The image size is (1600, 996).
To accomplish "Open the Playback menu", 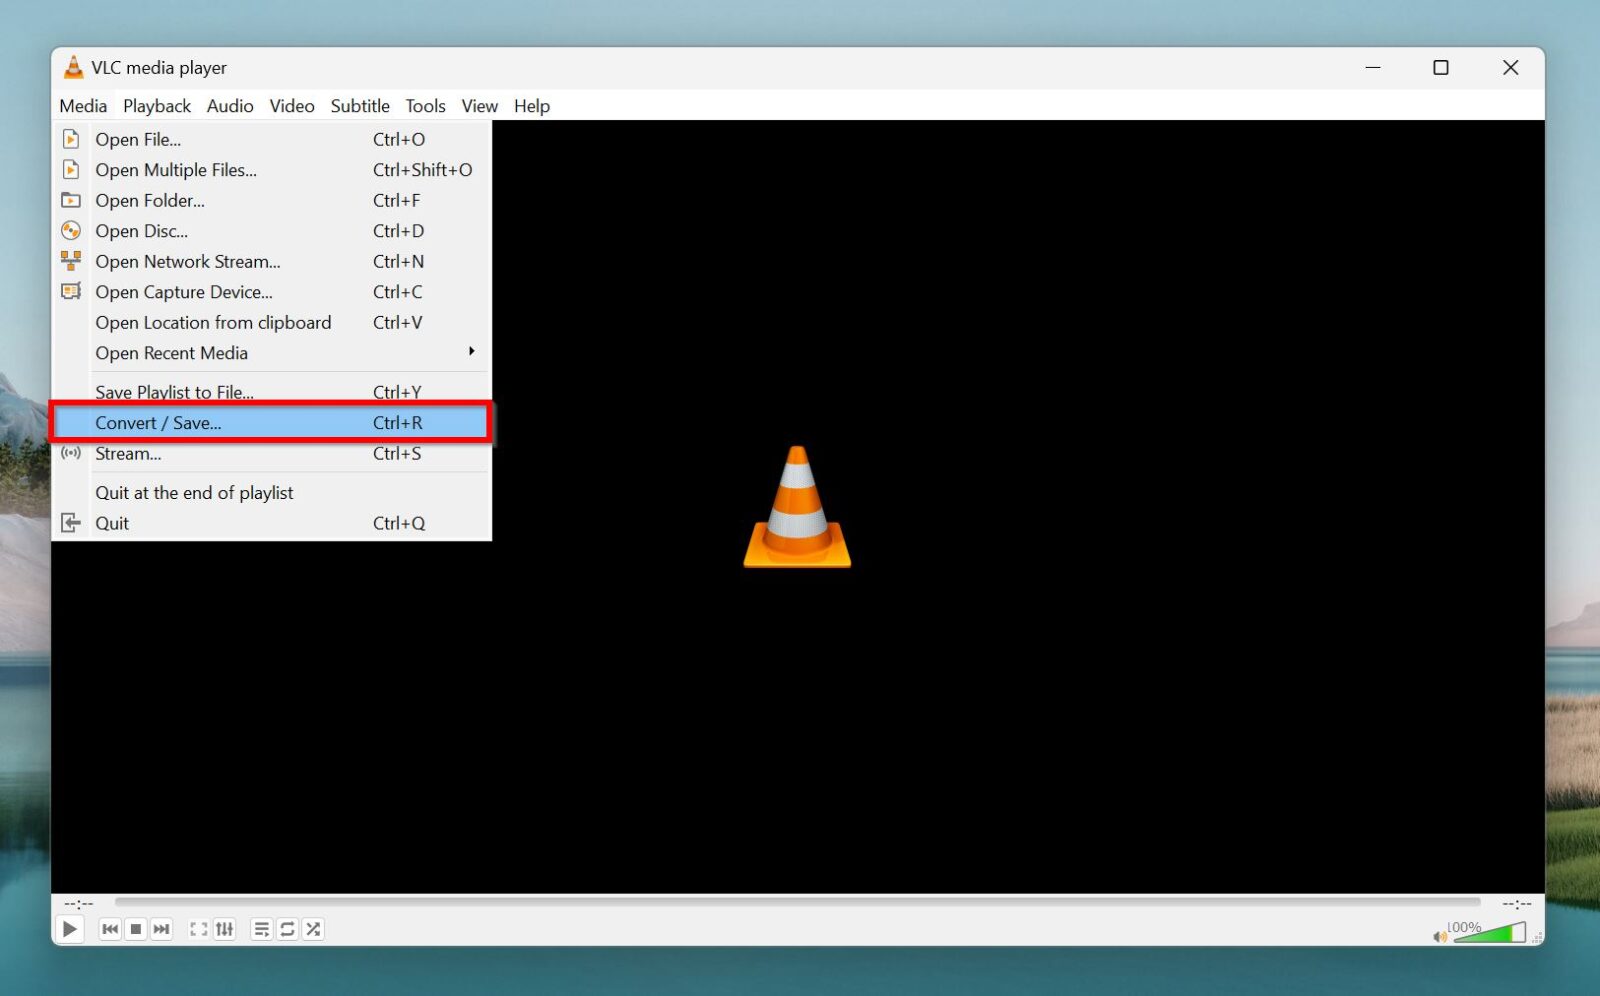I will coord(156,105).
